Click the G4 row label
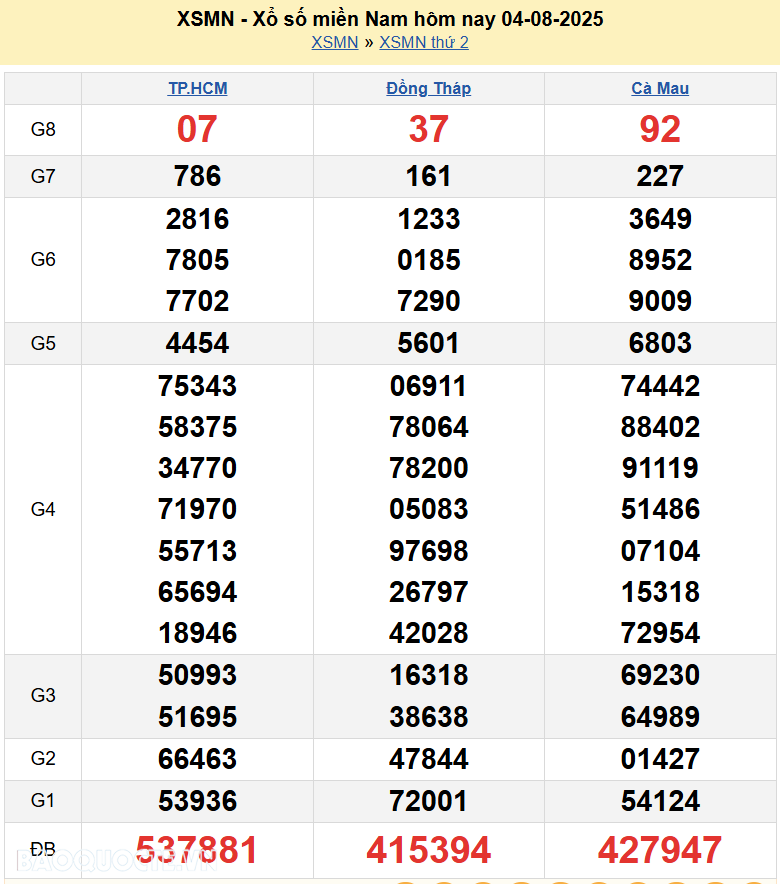780x884 pixels. (43, 510)
